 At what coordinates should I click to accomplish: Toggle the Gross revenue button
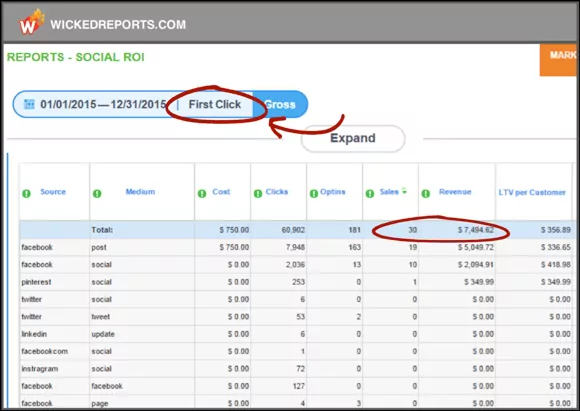280,104
